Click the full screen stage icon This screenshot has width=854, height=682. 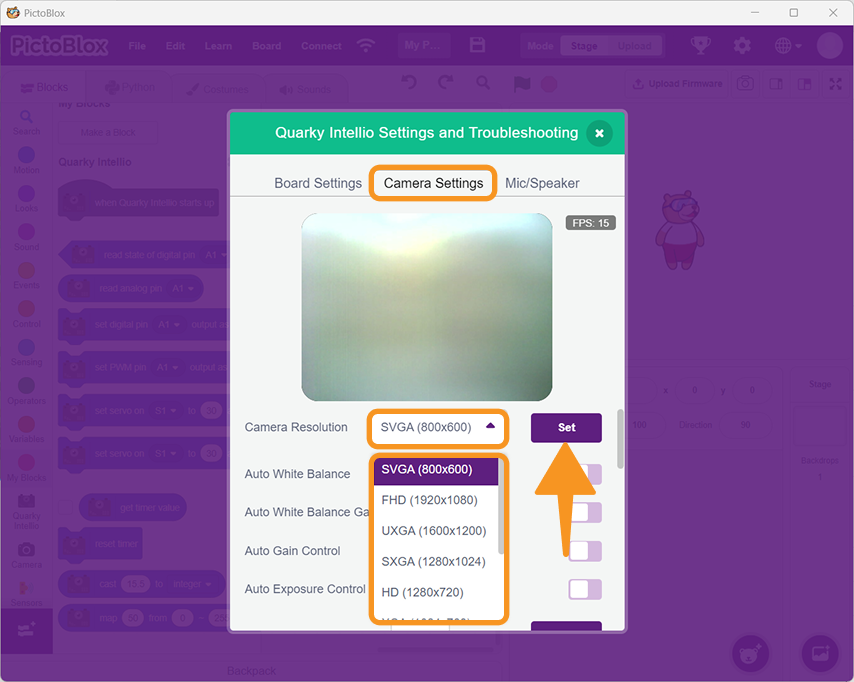[x=835, y=84]
